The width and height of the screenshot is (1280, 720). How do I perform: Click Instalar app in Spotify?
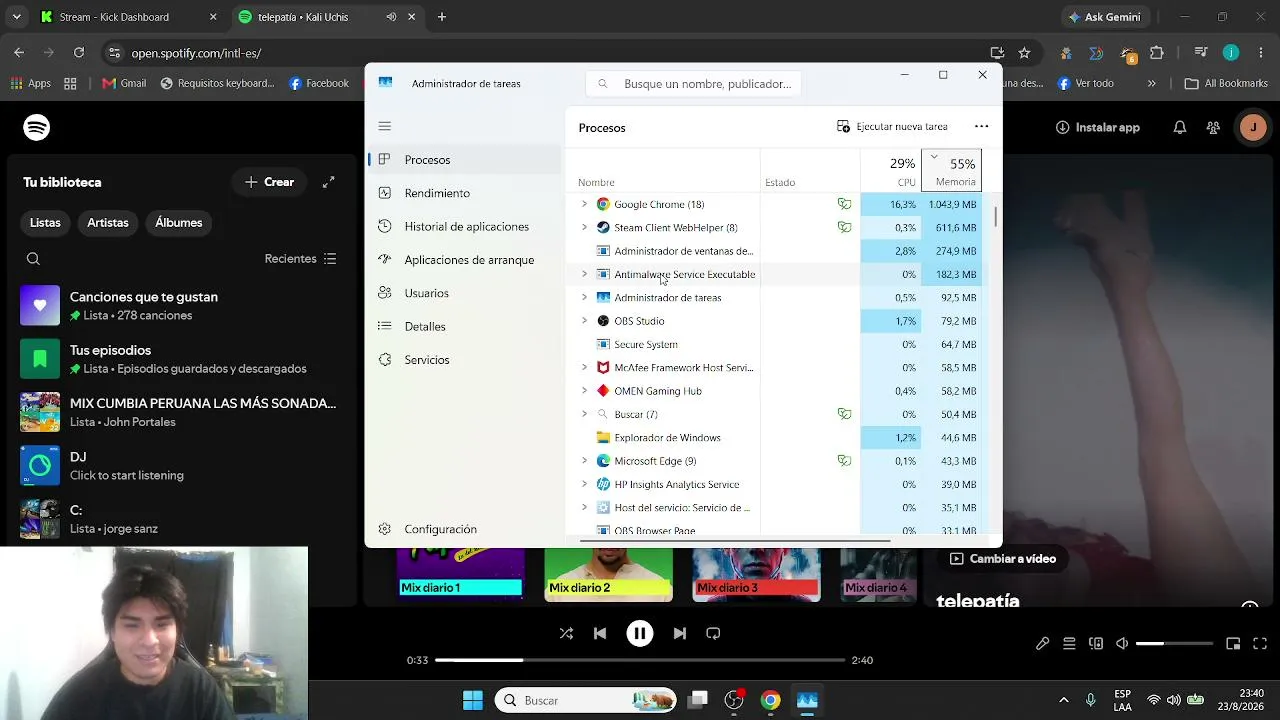point(1097,127)
